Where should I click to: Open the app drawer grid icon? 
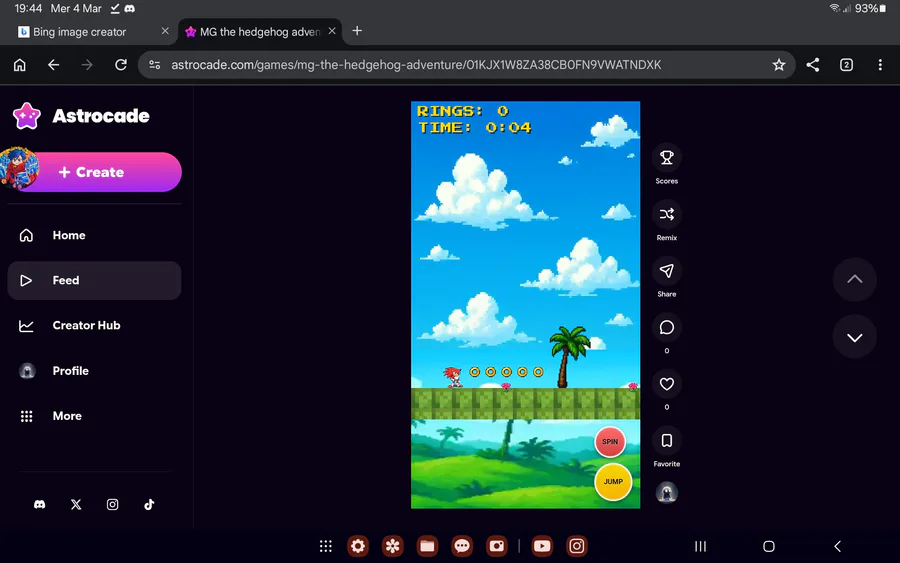pos(325,546)
